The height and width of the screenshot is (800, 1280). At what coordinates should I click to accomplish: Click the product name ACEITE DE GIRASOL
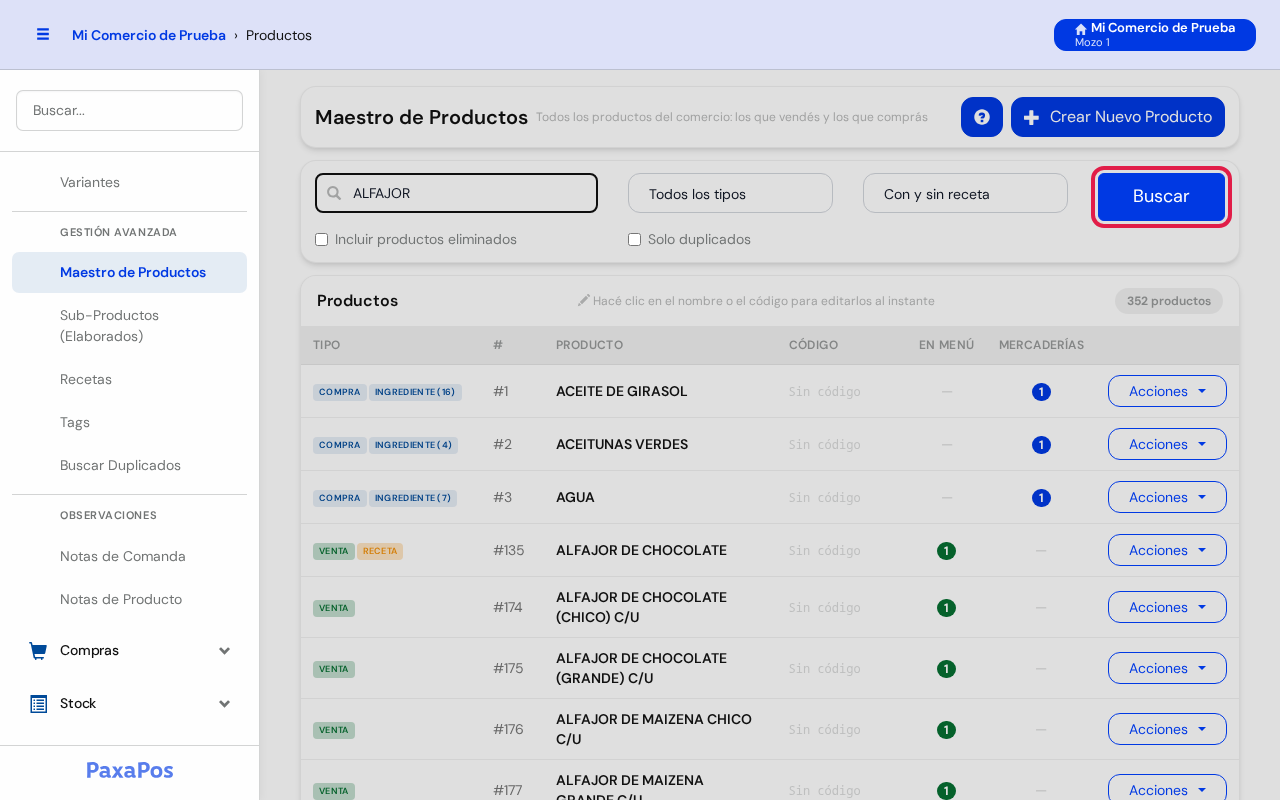(x=622, y=391)
